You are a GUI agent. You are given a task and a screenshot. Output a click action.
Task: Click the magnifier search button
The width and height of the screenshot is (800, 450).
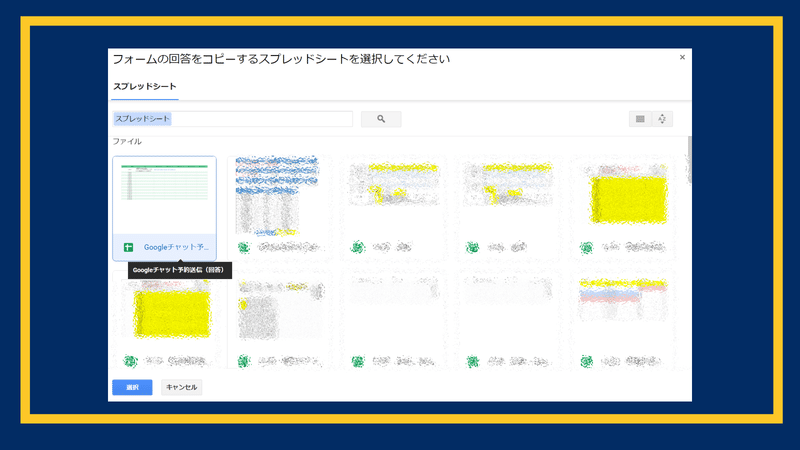point(381,119)
